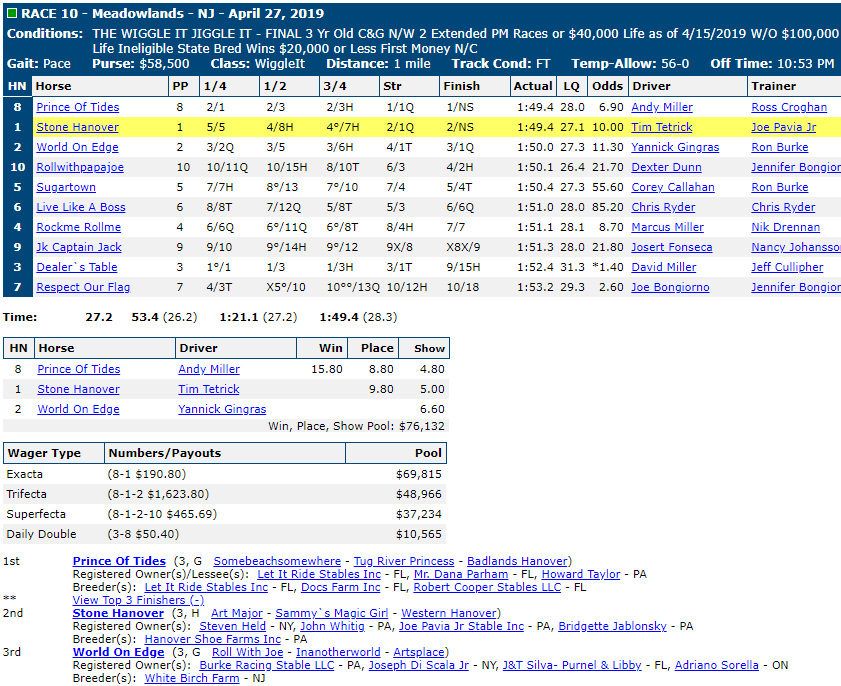Open White Birch Farm breeder link
The height and width of the screenshot is (686, 841).
pyautogui.click(x=192, y=678)
